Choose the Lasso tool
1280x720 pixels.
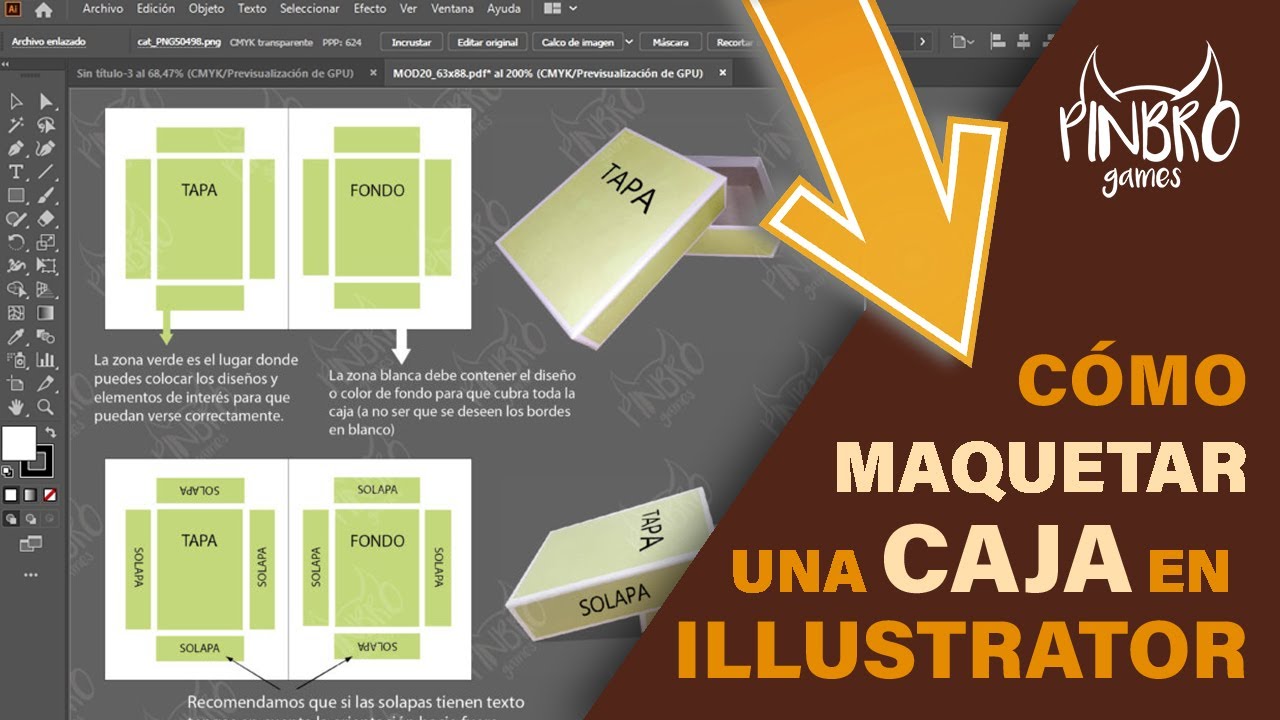click(x=45, y=125)
